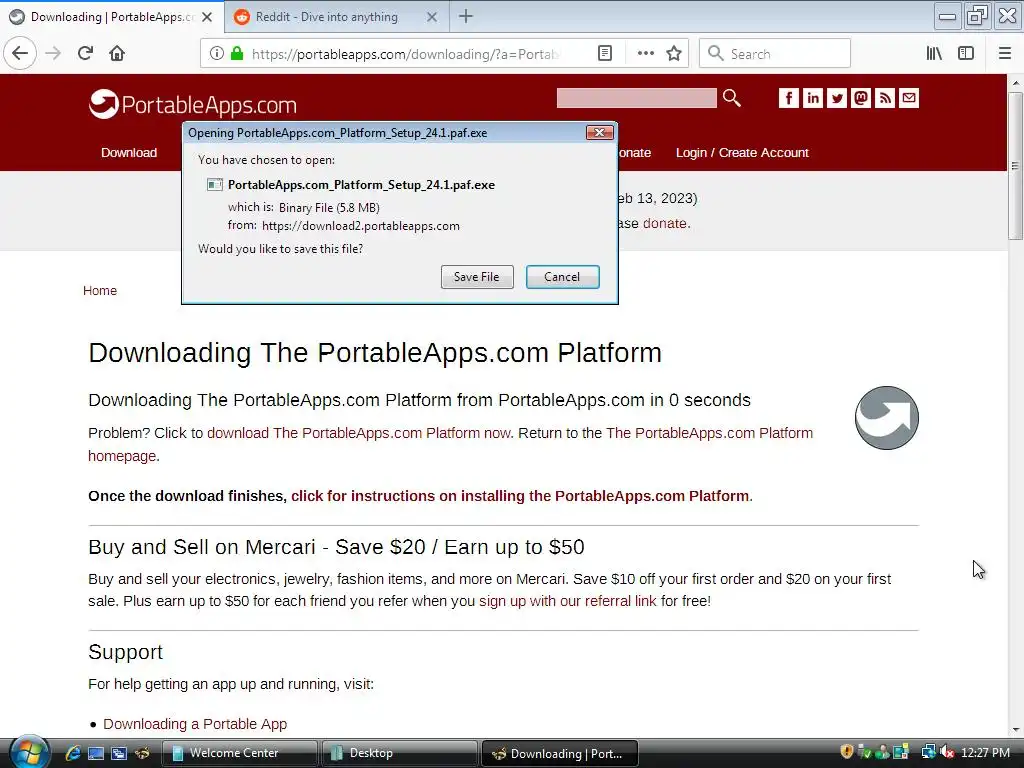Open the PortableApps LinkedIn icon

(x=812, y=98)
